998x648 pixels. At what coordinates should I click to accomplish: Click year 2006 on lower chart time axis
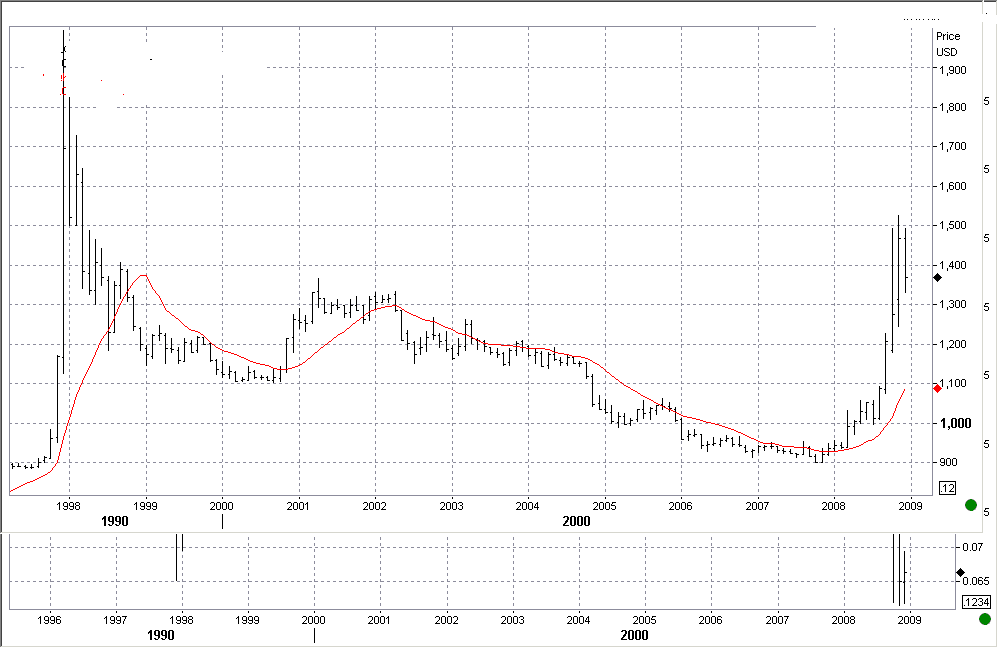pyautogui.click(x=710, y=620)
